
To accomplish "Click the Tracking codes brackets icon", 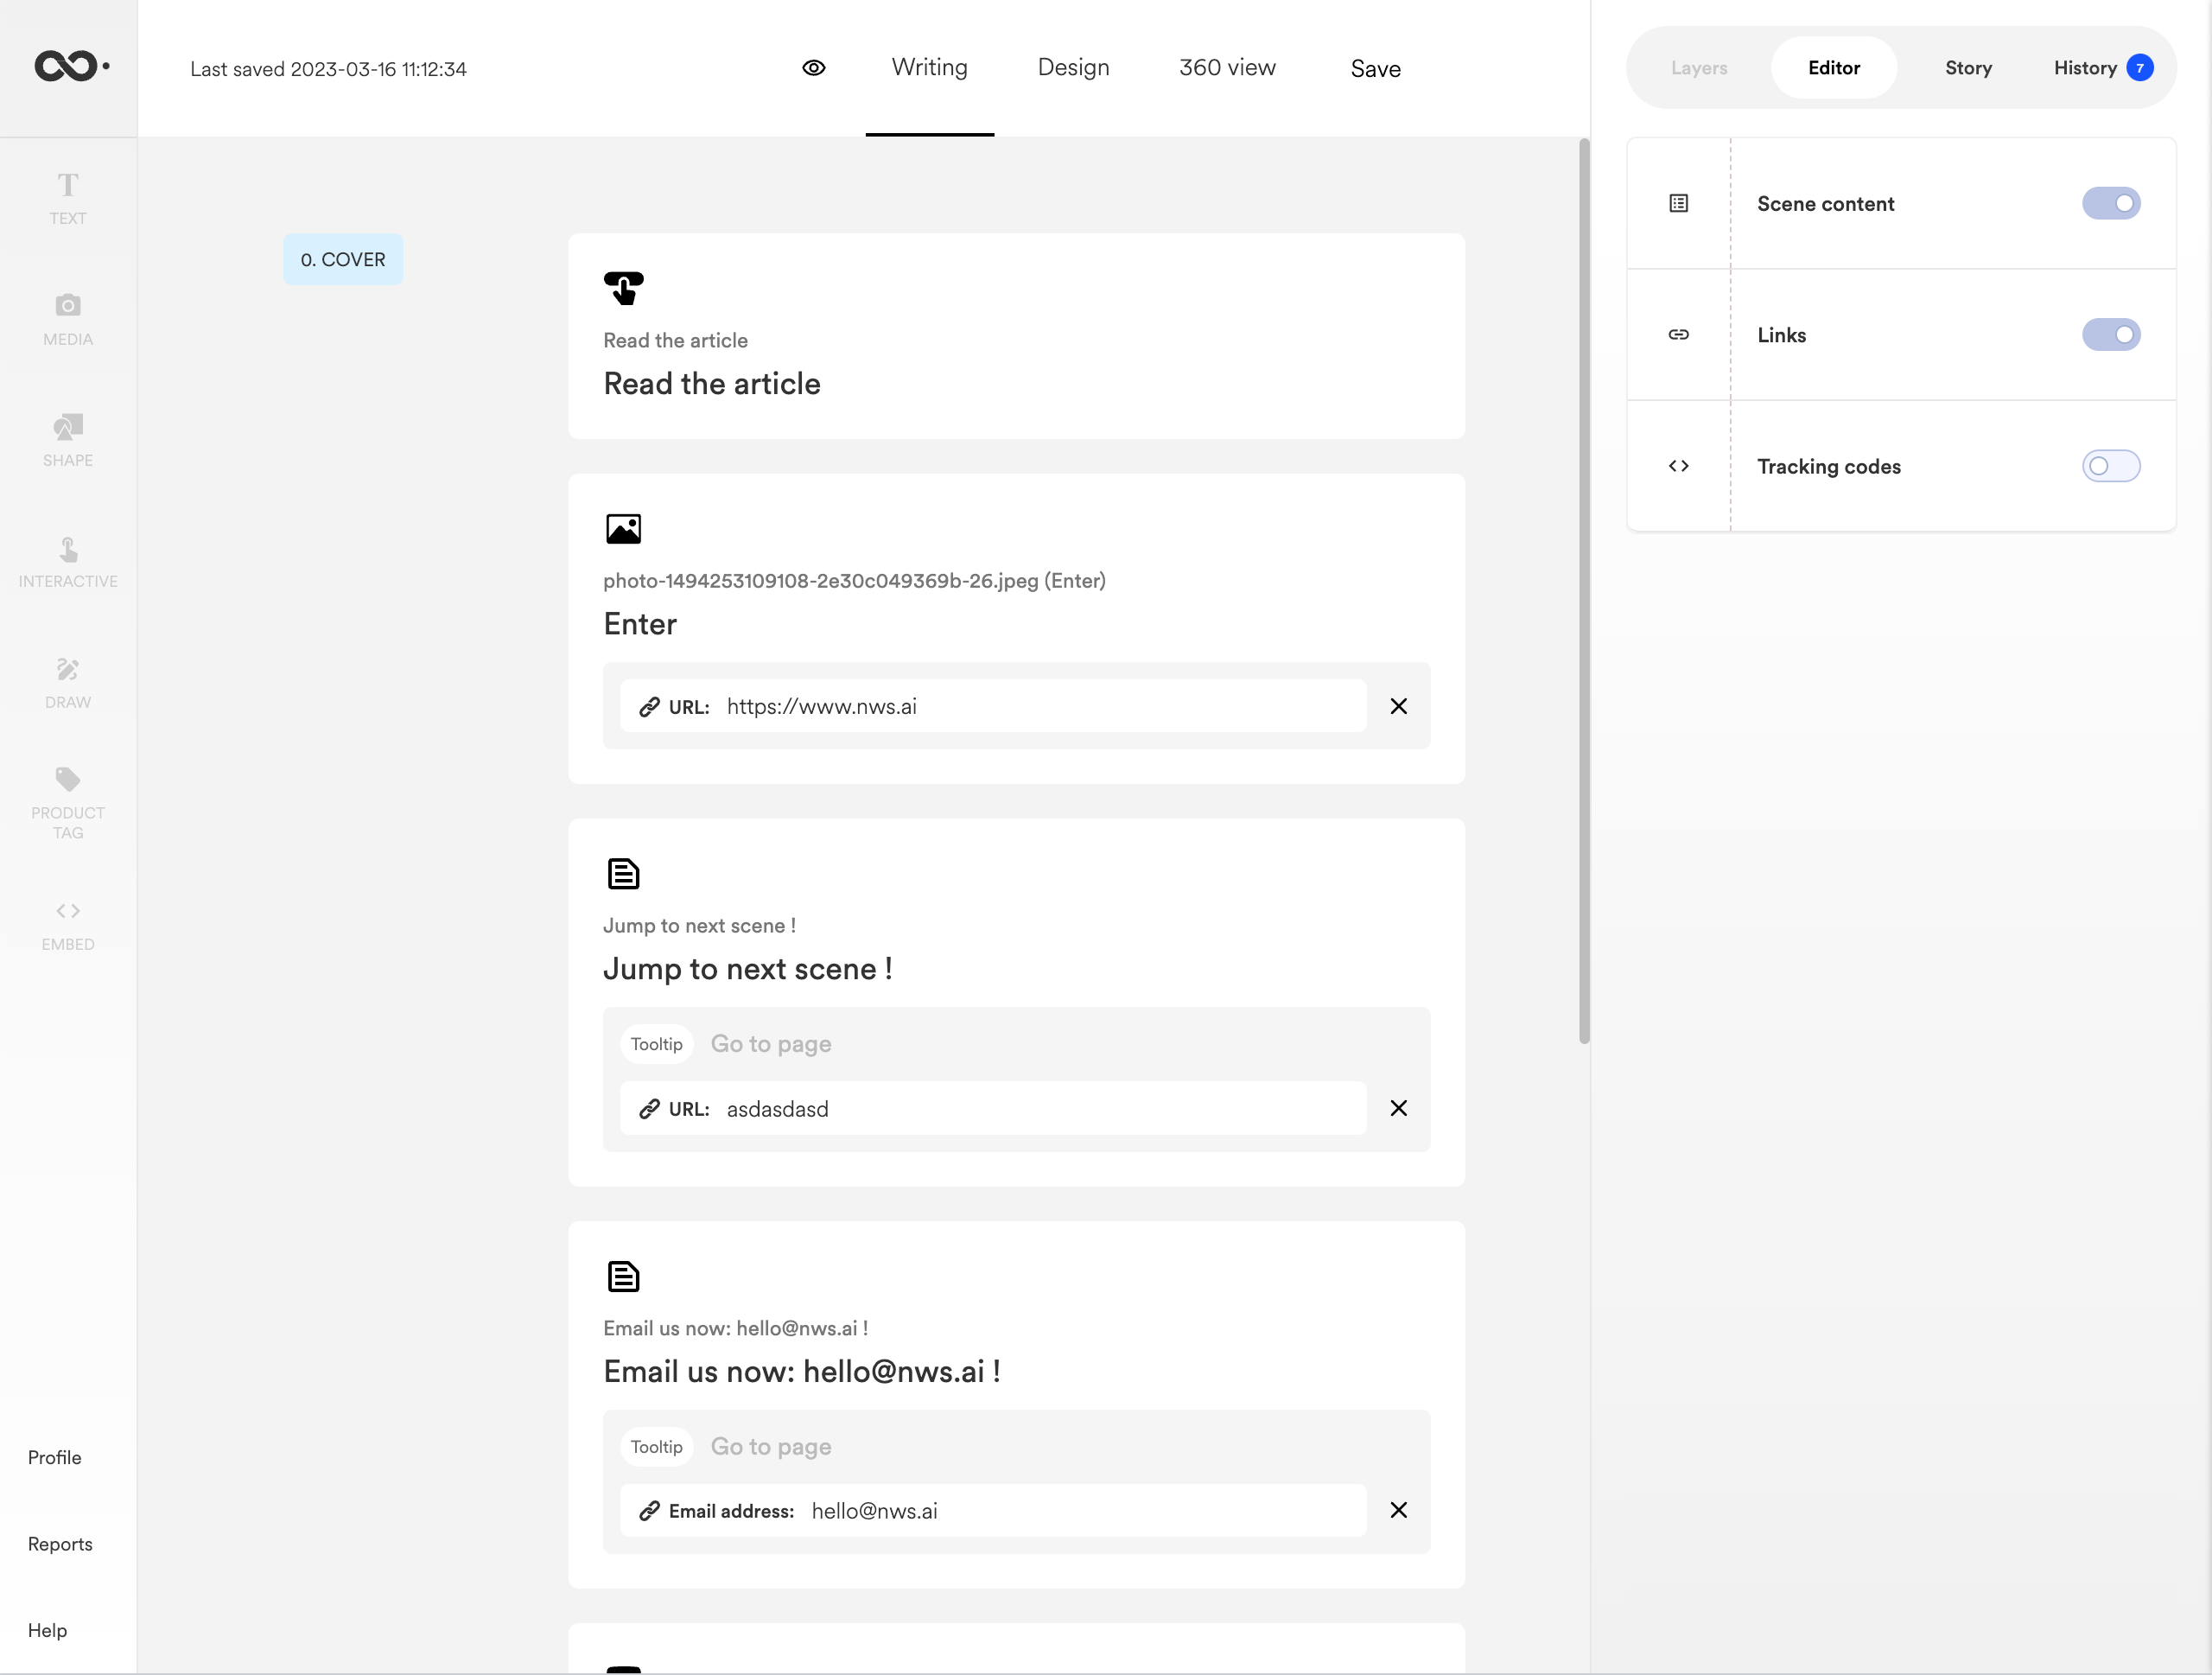I will [1679, 466].
